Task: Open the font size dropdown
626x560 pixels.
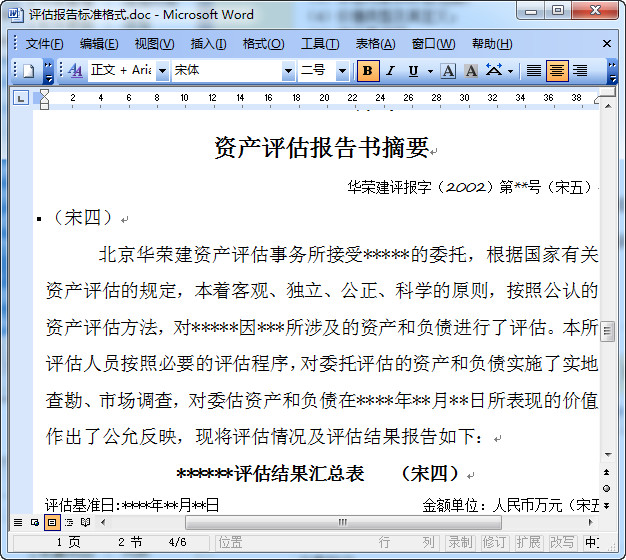Action: coord(342,71)
